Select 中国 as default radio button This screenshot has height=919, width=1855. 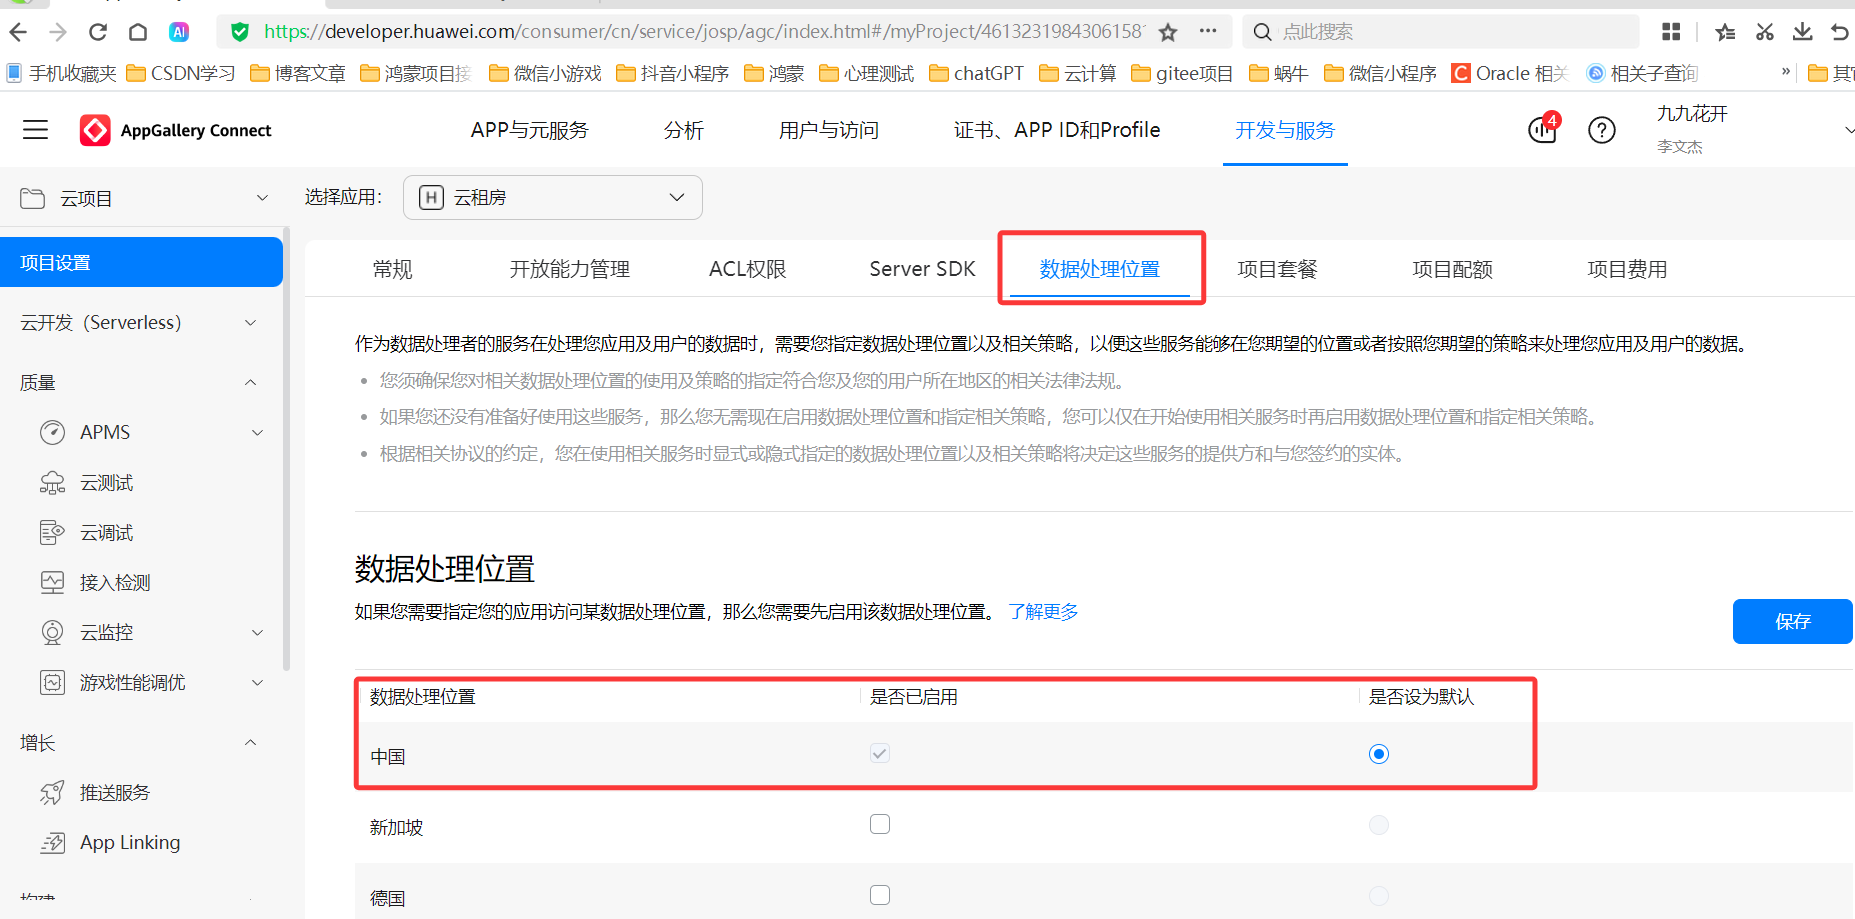pos(1379,754)
